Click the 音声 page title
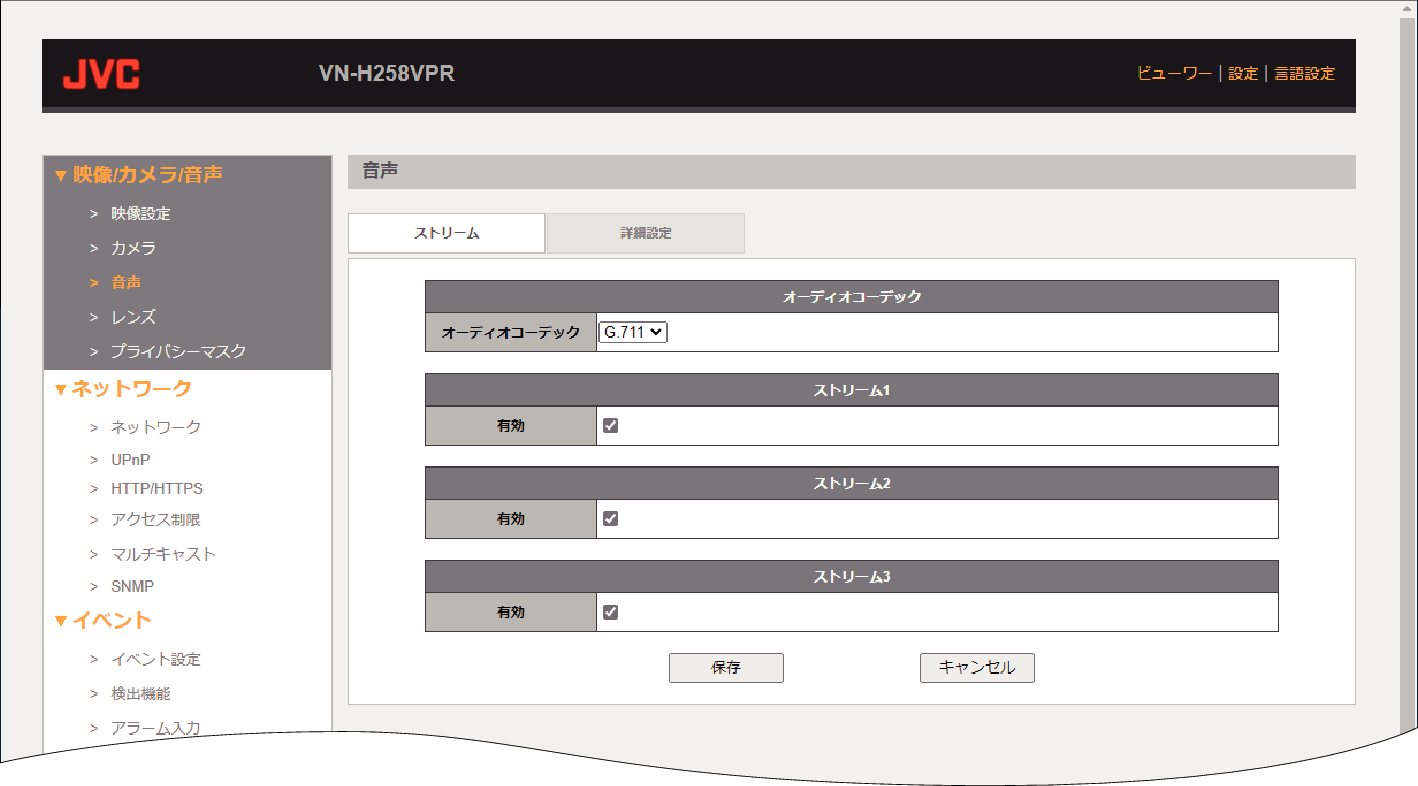The image size is (1418, 786). pos(380,172)
